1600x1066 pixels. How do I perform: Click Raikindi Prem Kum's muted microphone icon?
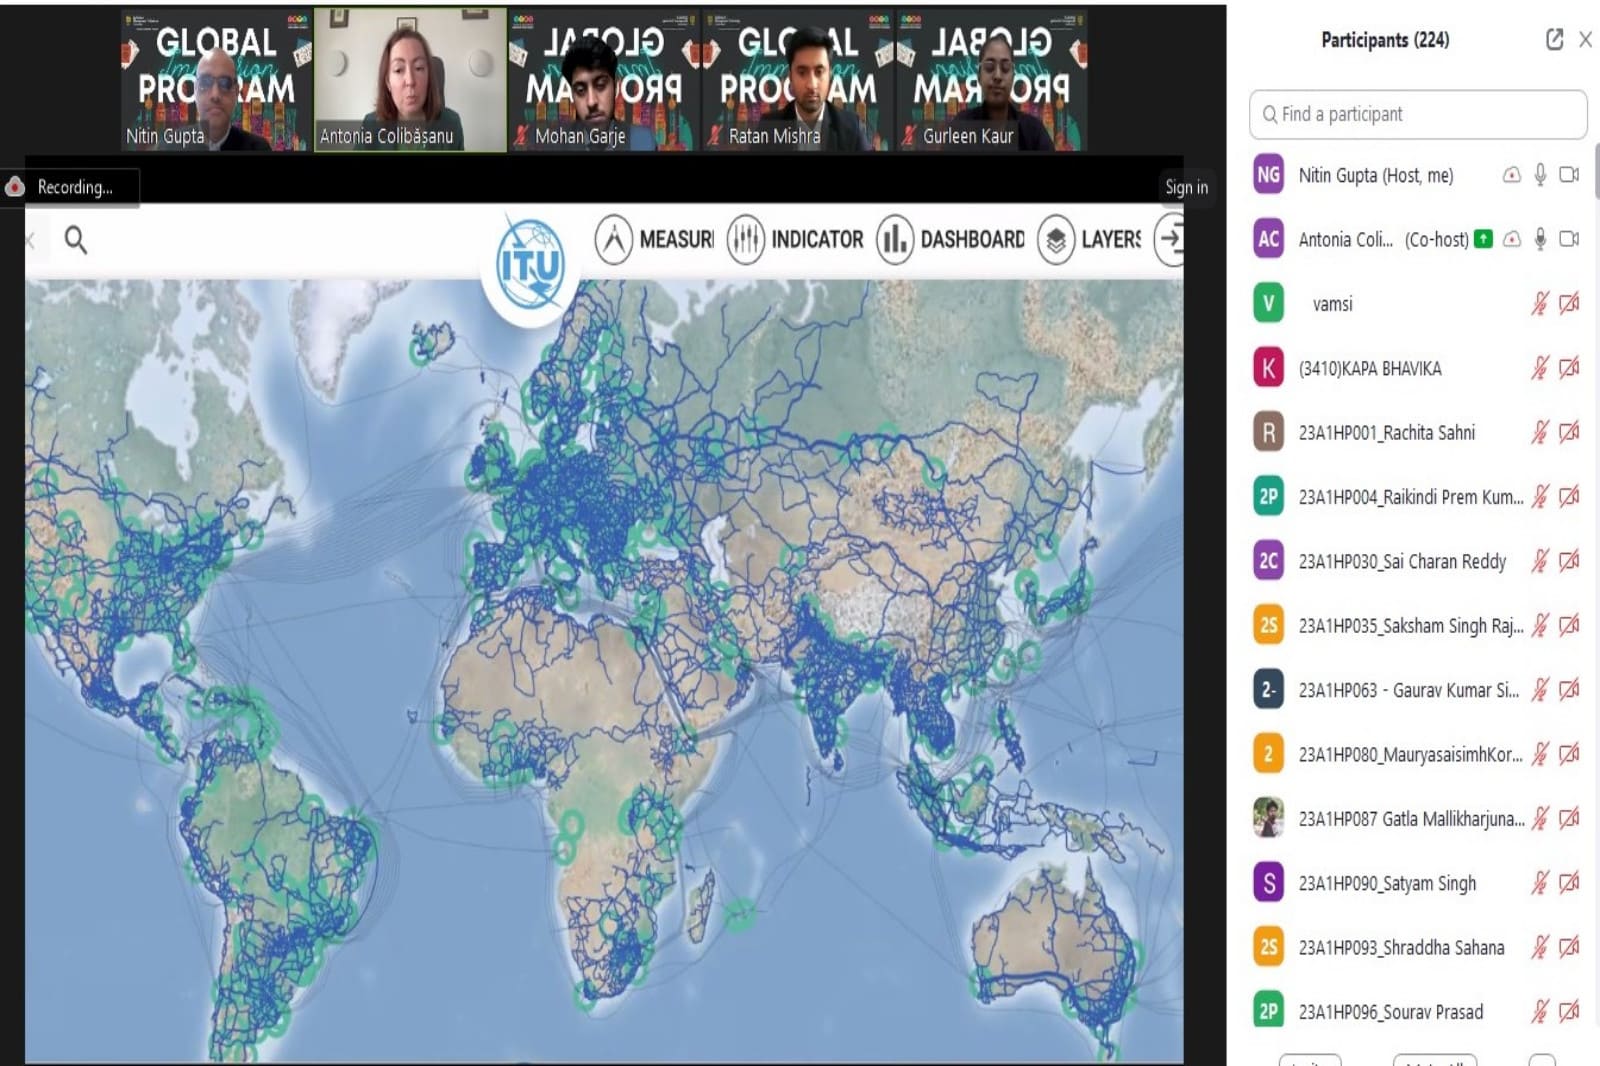point(1540,496)
